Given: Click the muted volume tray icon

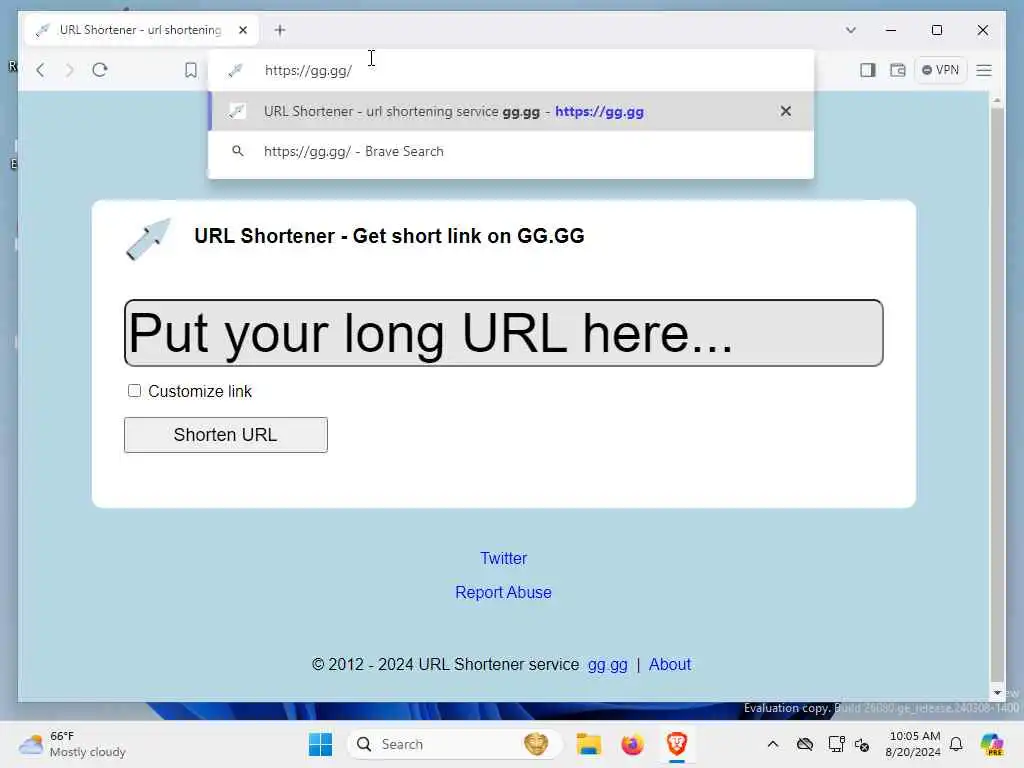Looking at the screenshot, I should pyautogui.click(x=862, y=744).
